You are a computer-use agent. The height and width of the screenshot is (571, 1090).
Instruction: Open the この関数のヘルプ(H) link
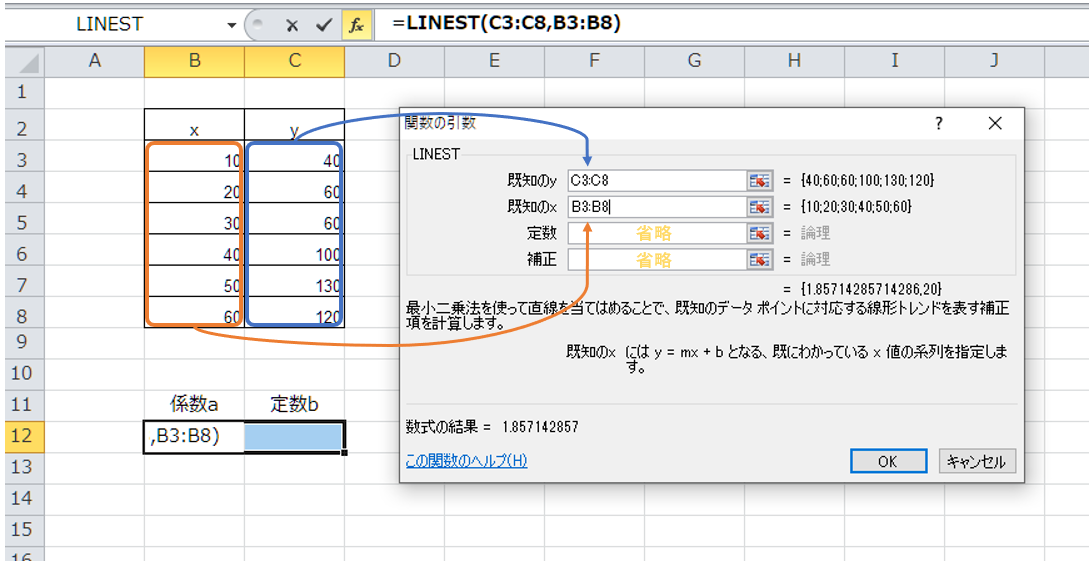[466, 460]
